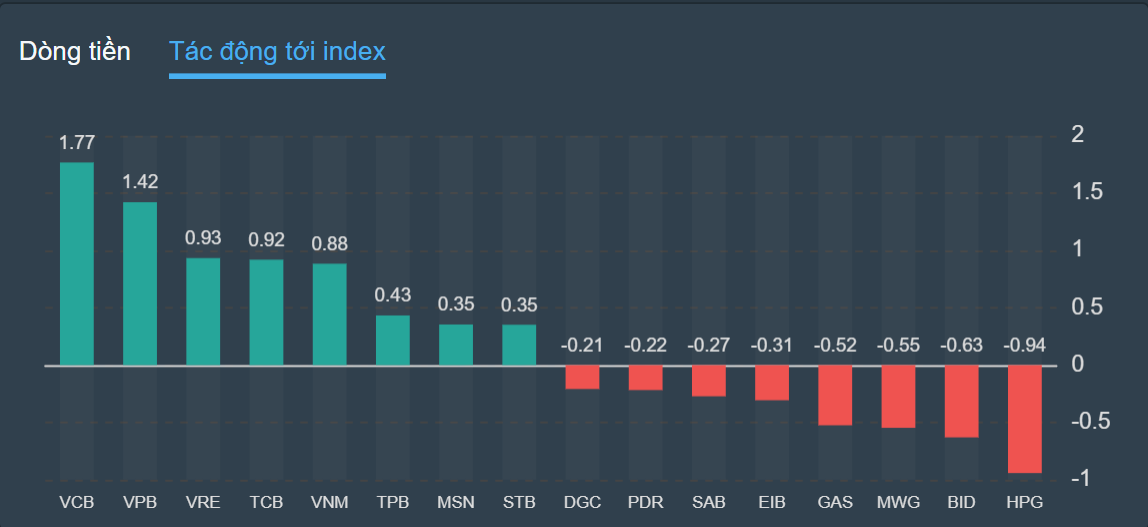Click the TPB bar
Image resolution: width=1148 pixels, height=527 pixels.
click(x=393, y=341)
